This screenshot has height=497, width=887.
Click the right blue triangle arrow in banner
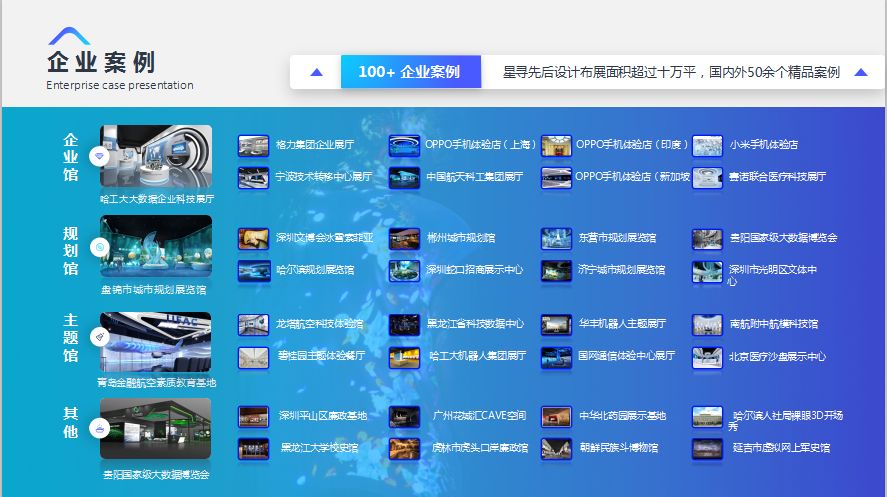tap(861, 72)
